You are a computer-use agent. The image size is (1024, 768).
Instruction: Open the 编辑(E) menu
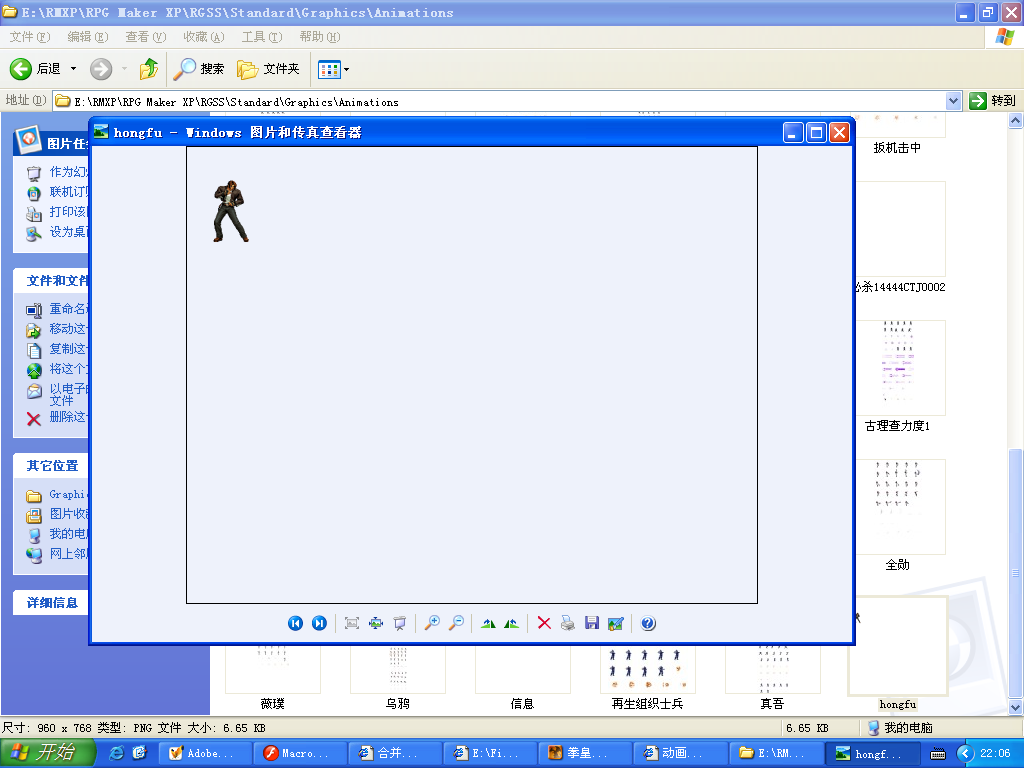coord(88,37)
